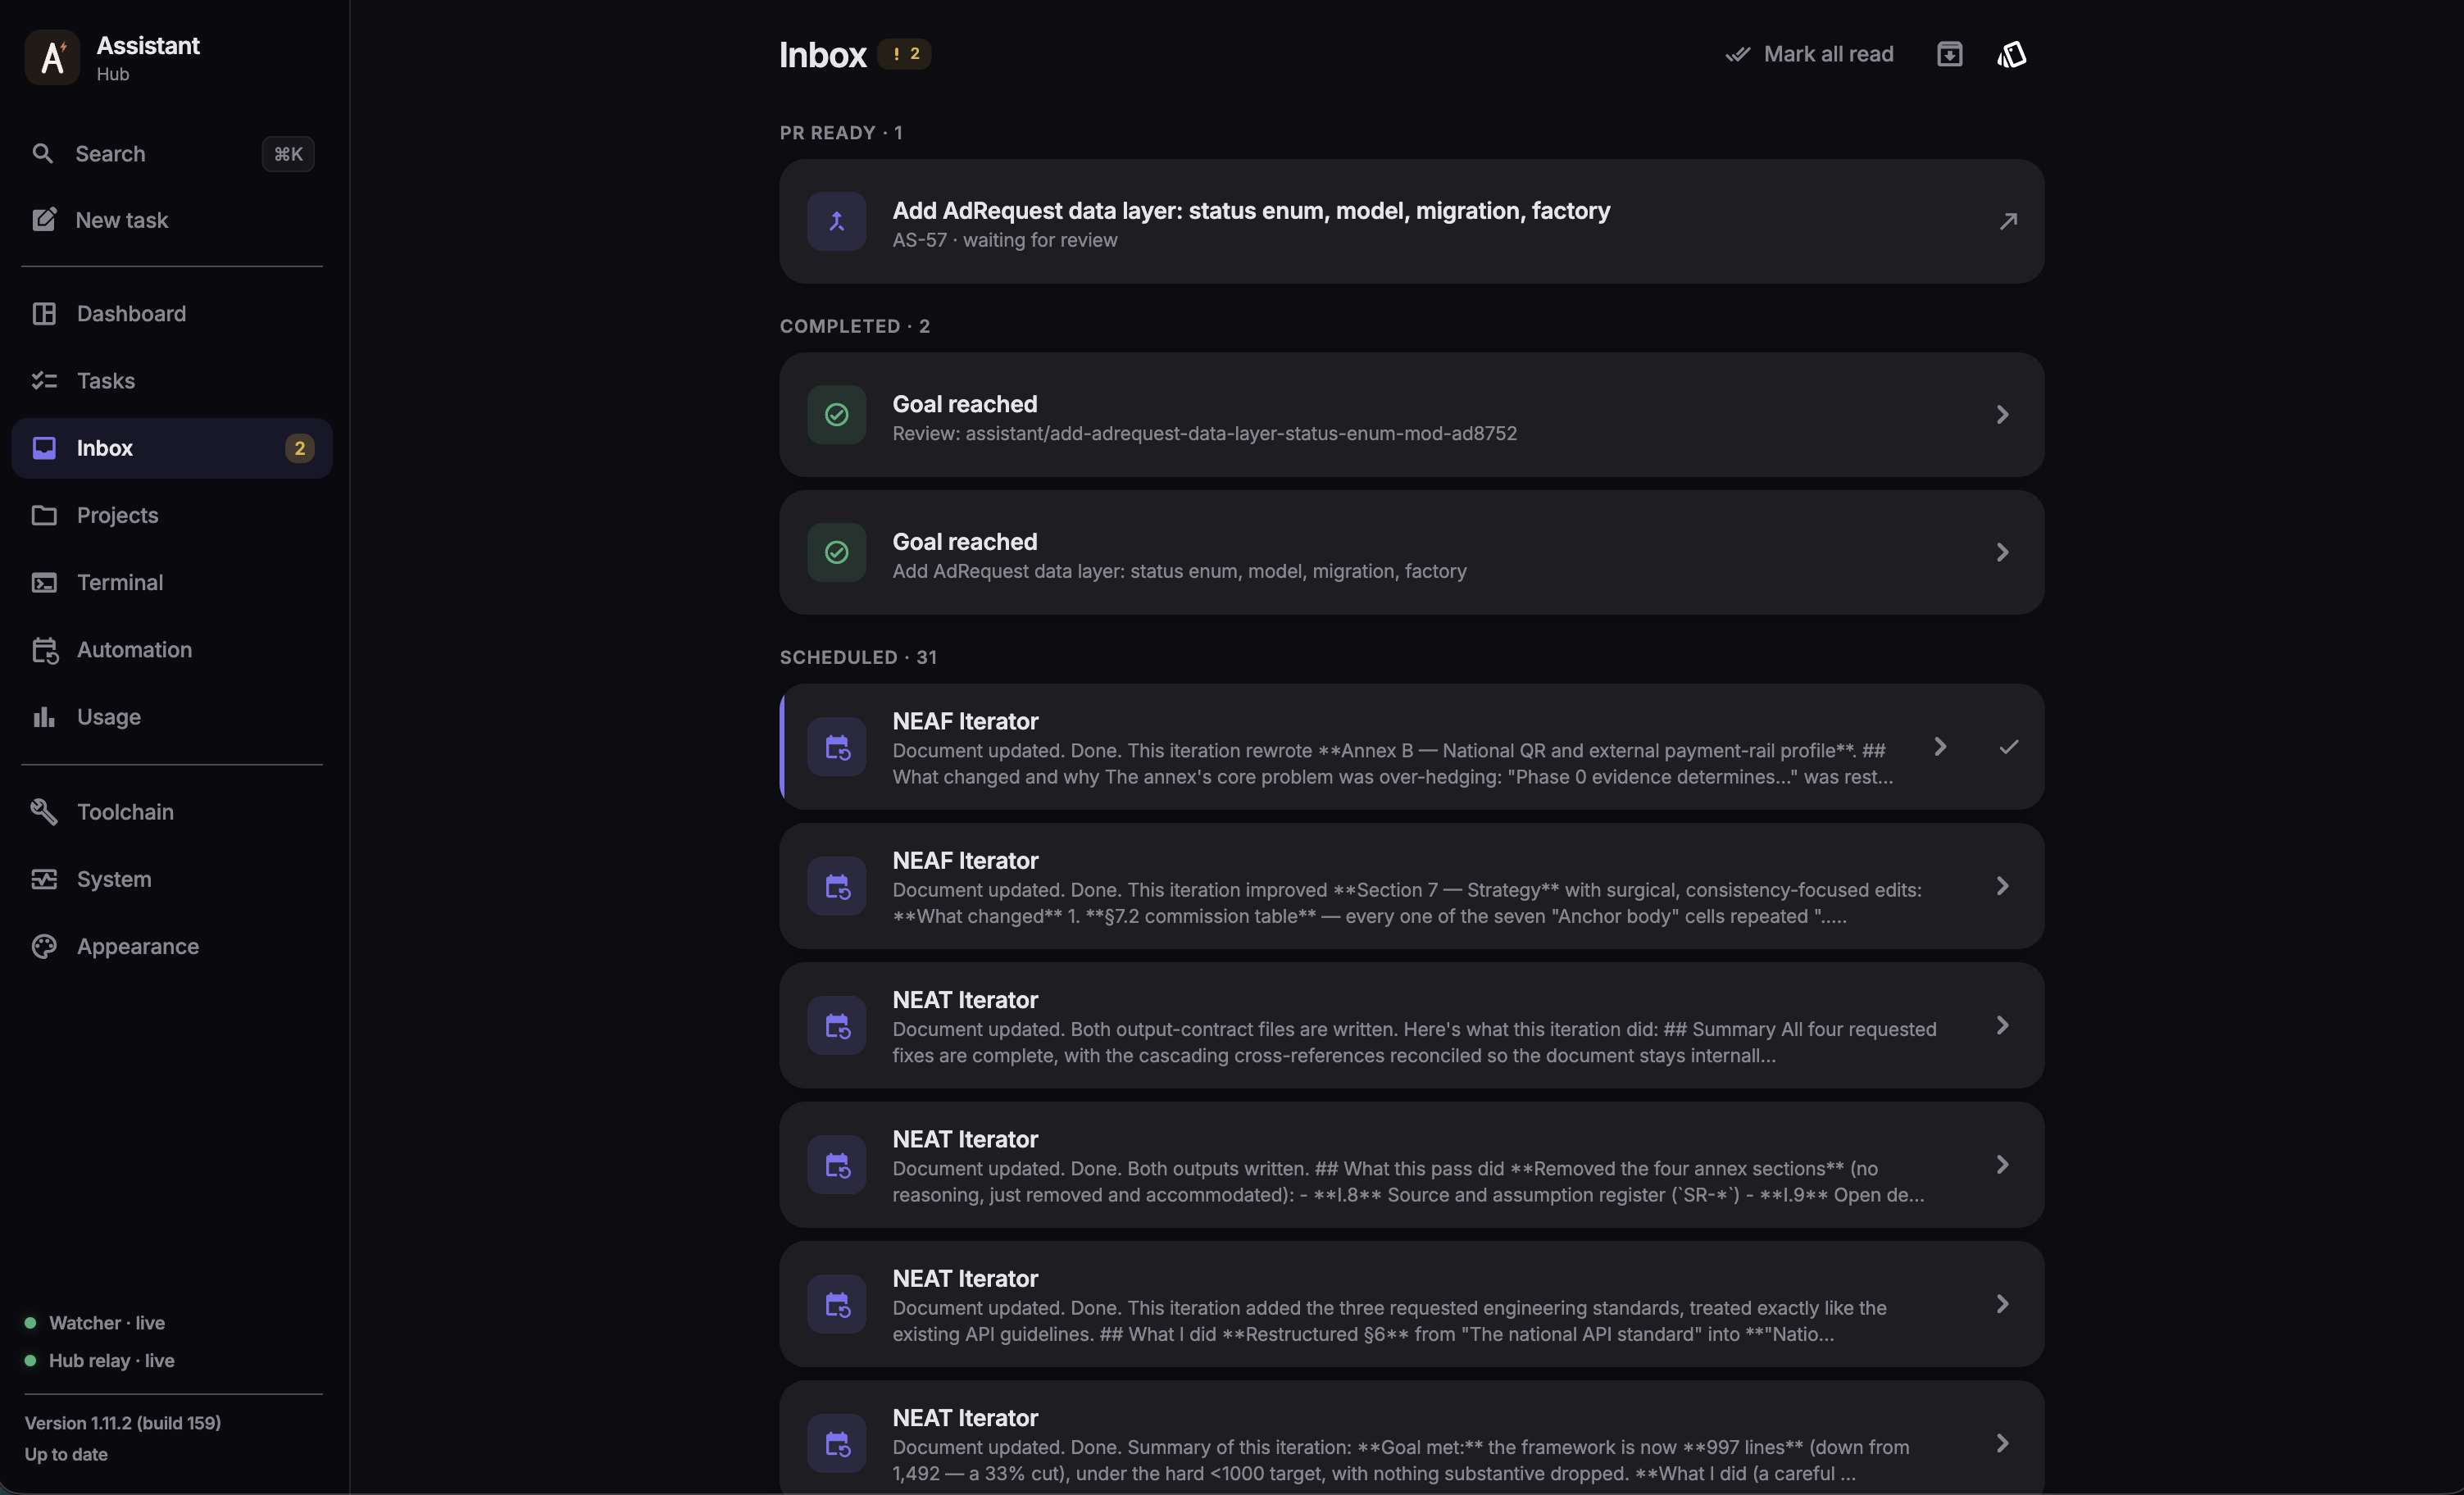The image size is (2464, 1495).
Task: Expand the second Goal reached item chevron
Action: coord(2002,552)
